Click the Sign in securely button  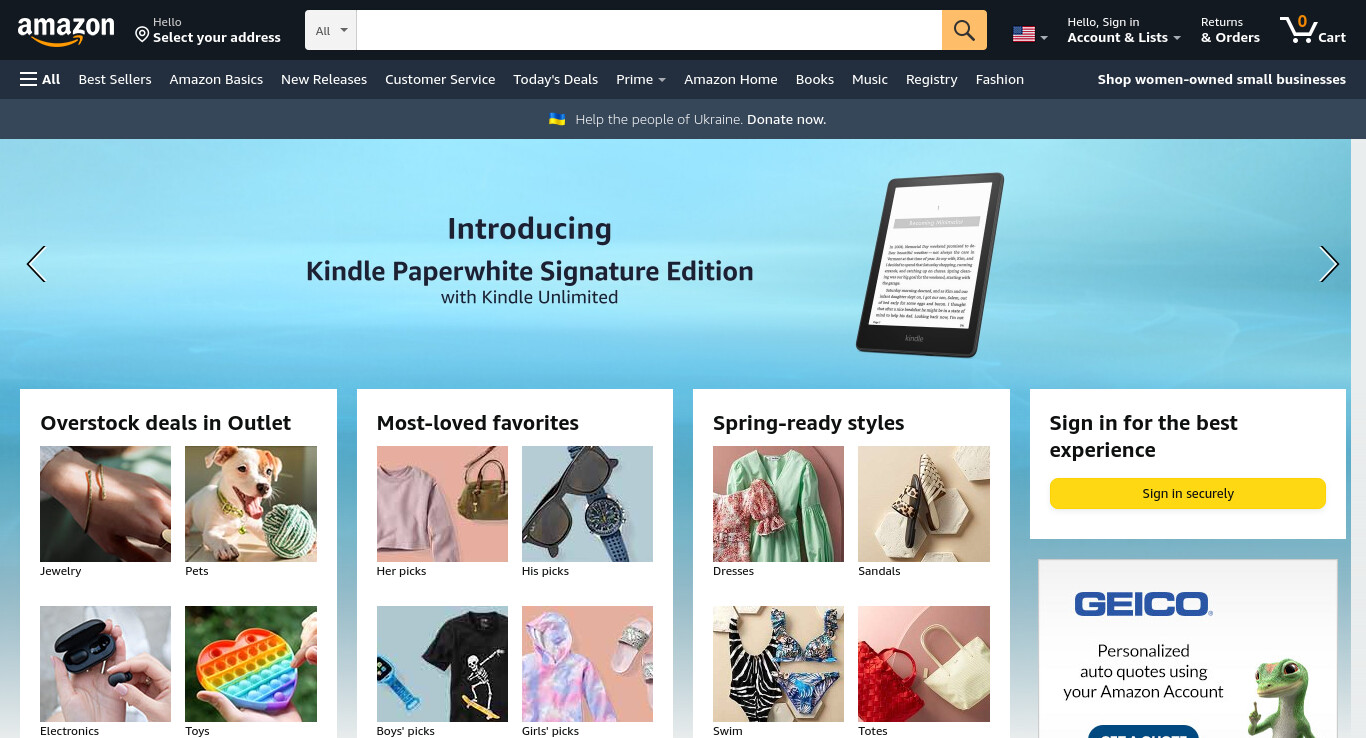click(x=1188, y=494)
